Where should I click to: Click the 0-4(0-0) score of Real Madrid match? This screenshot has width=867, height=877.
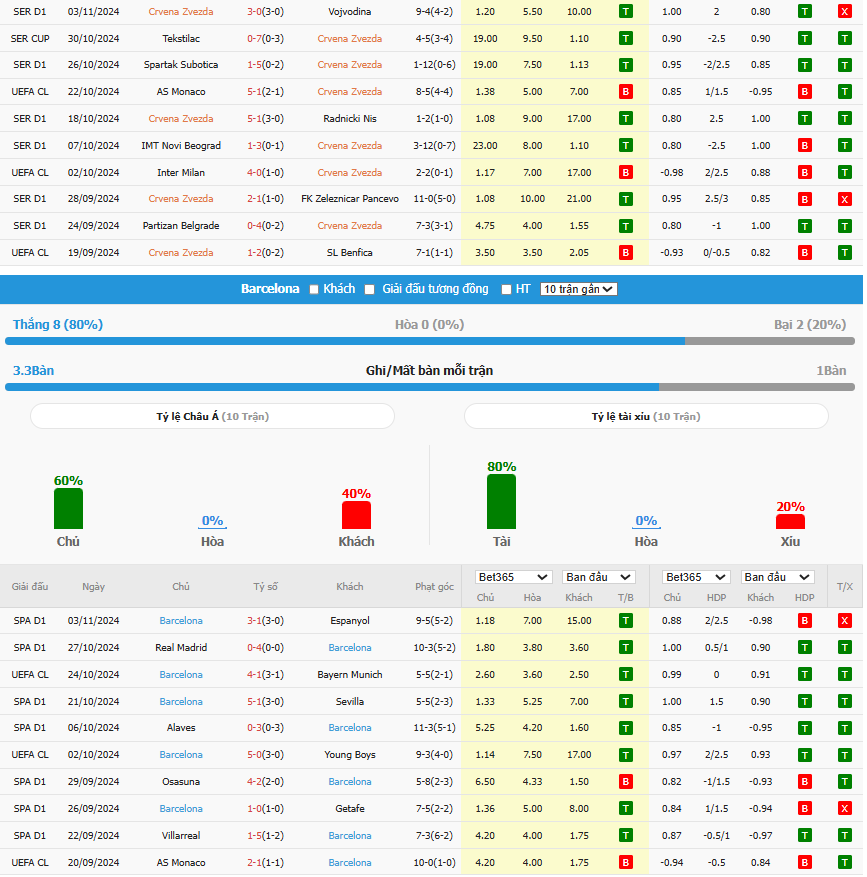click(x=265, y=648)
